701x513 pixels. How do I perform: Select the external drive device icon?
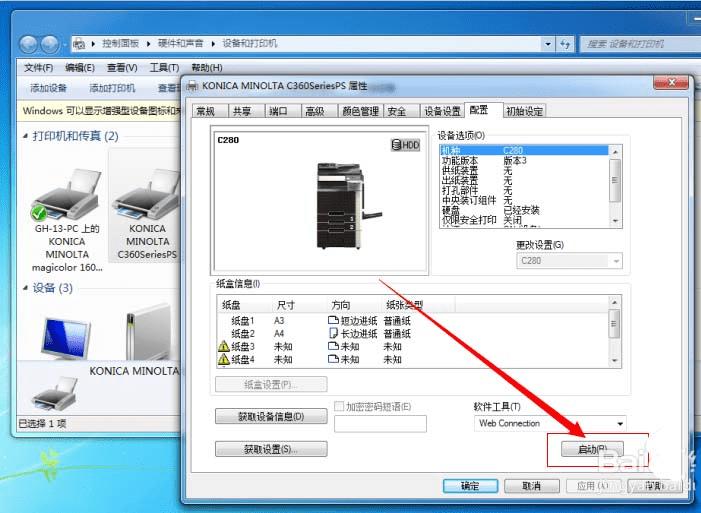[148, 331]
